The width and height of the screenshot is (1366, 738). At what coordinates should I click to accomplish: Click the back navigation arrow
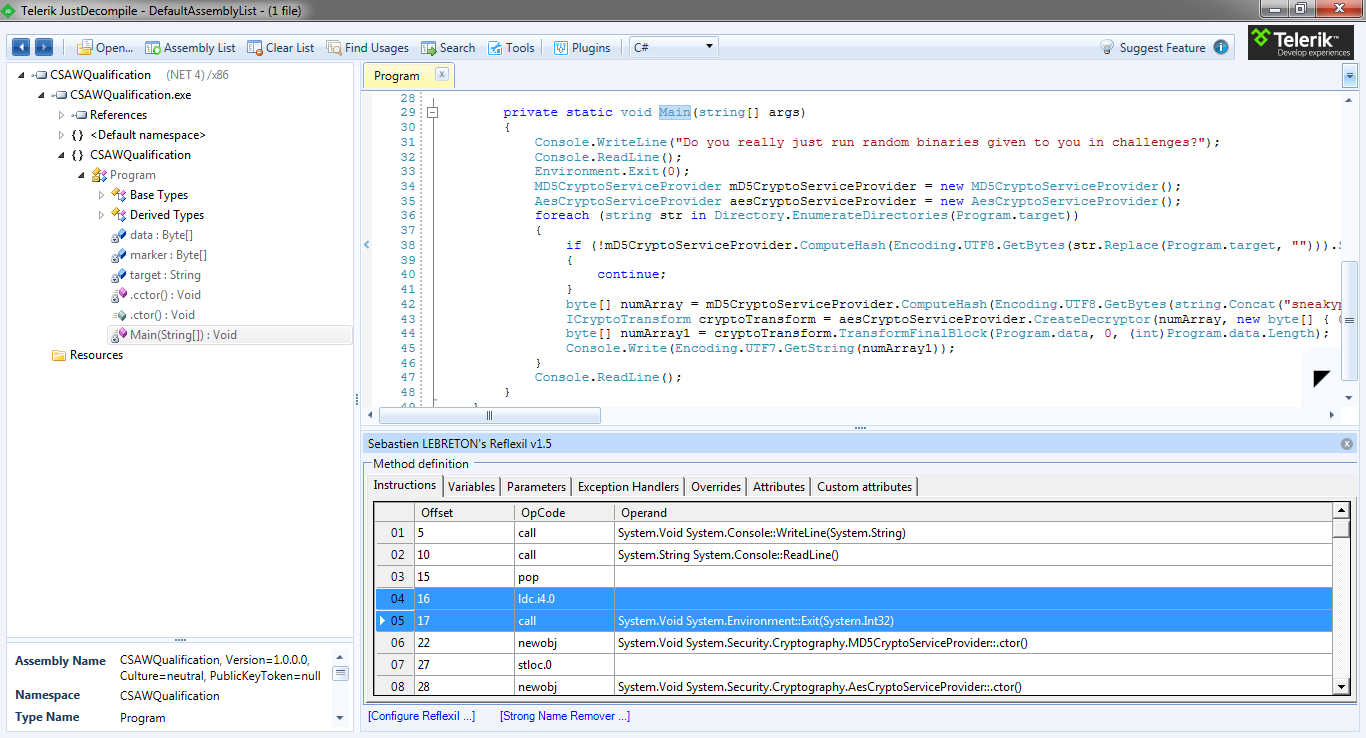click(21, 47)
